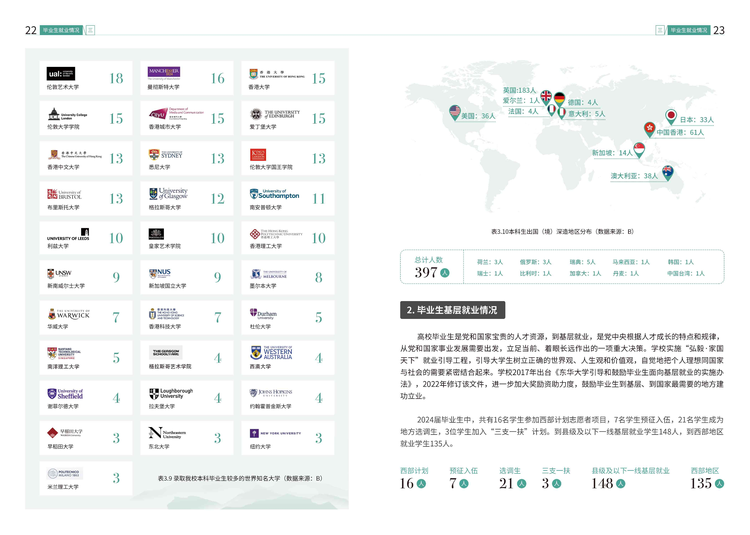Click the NUS logo card
Viewport: 750px width, 535px height.
pos(187,278)
